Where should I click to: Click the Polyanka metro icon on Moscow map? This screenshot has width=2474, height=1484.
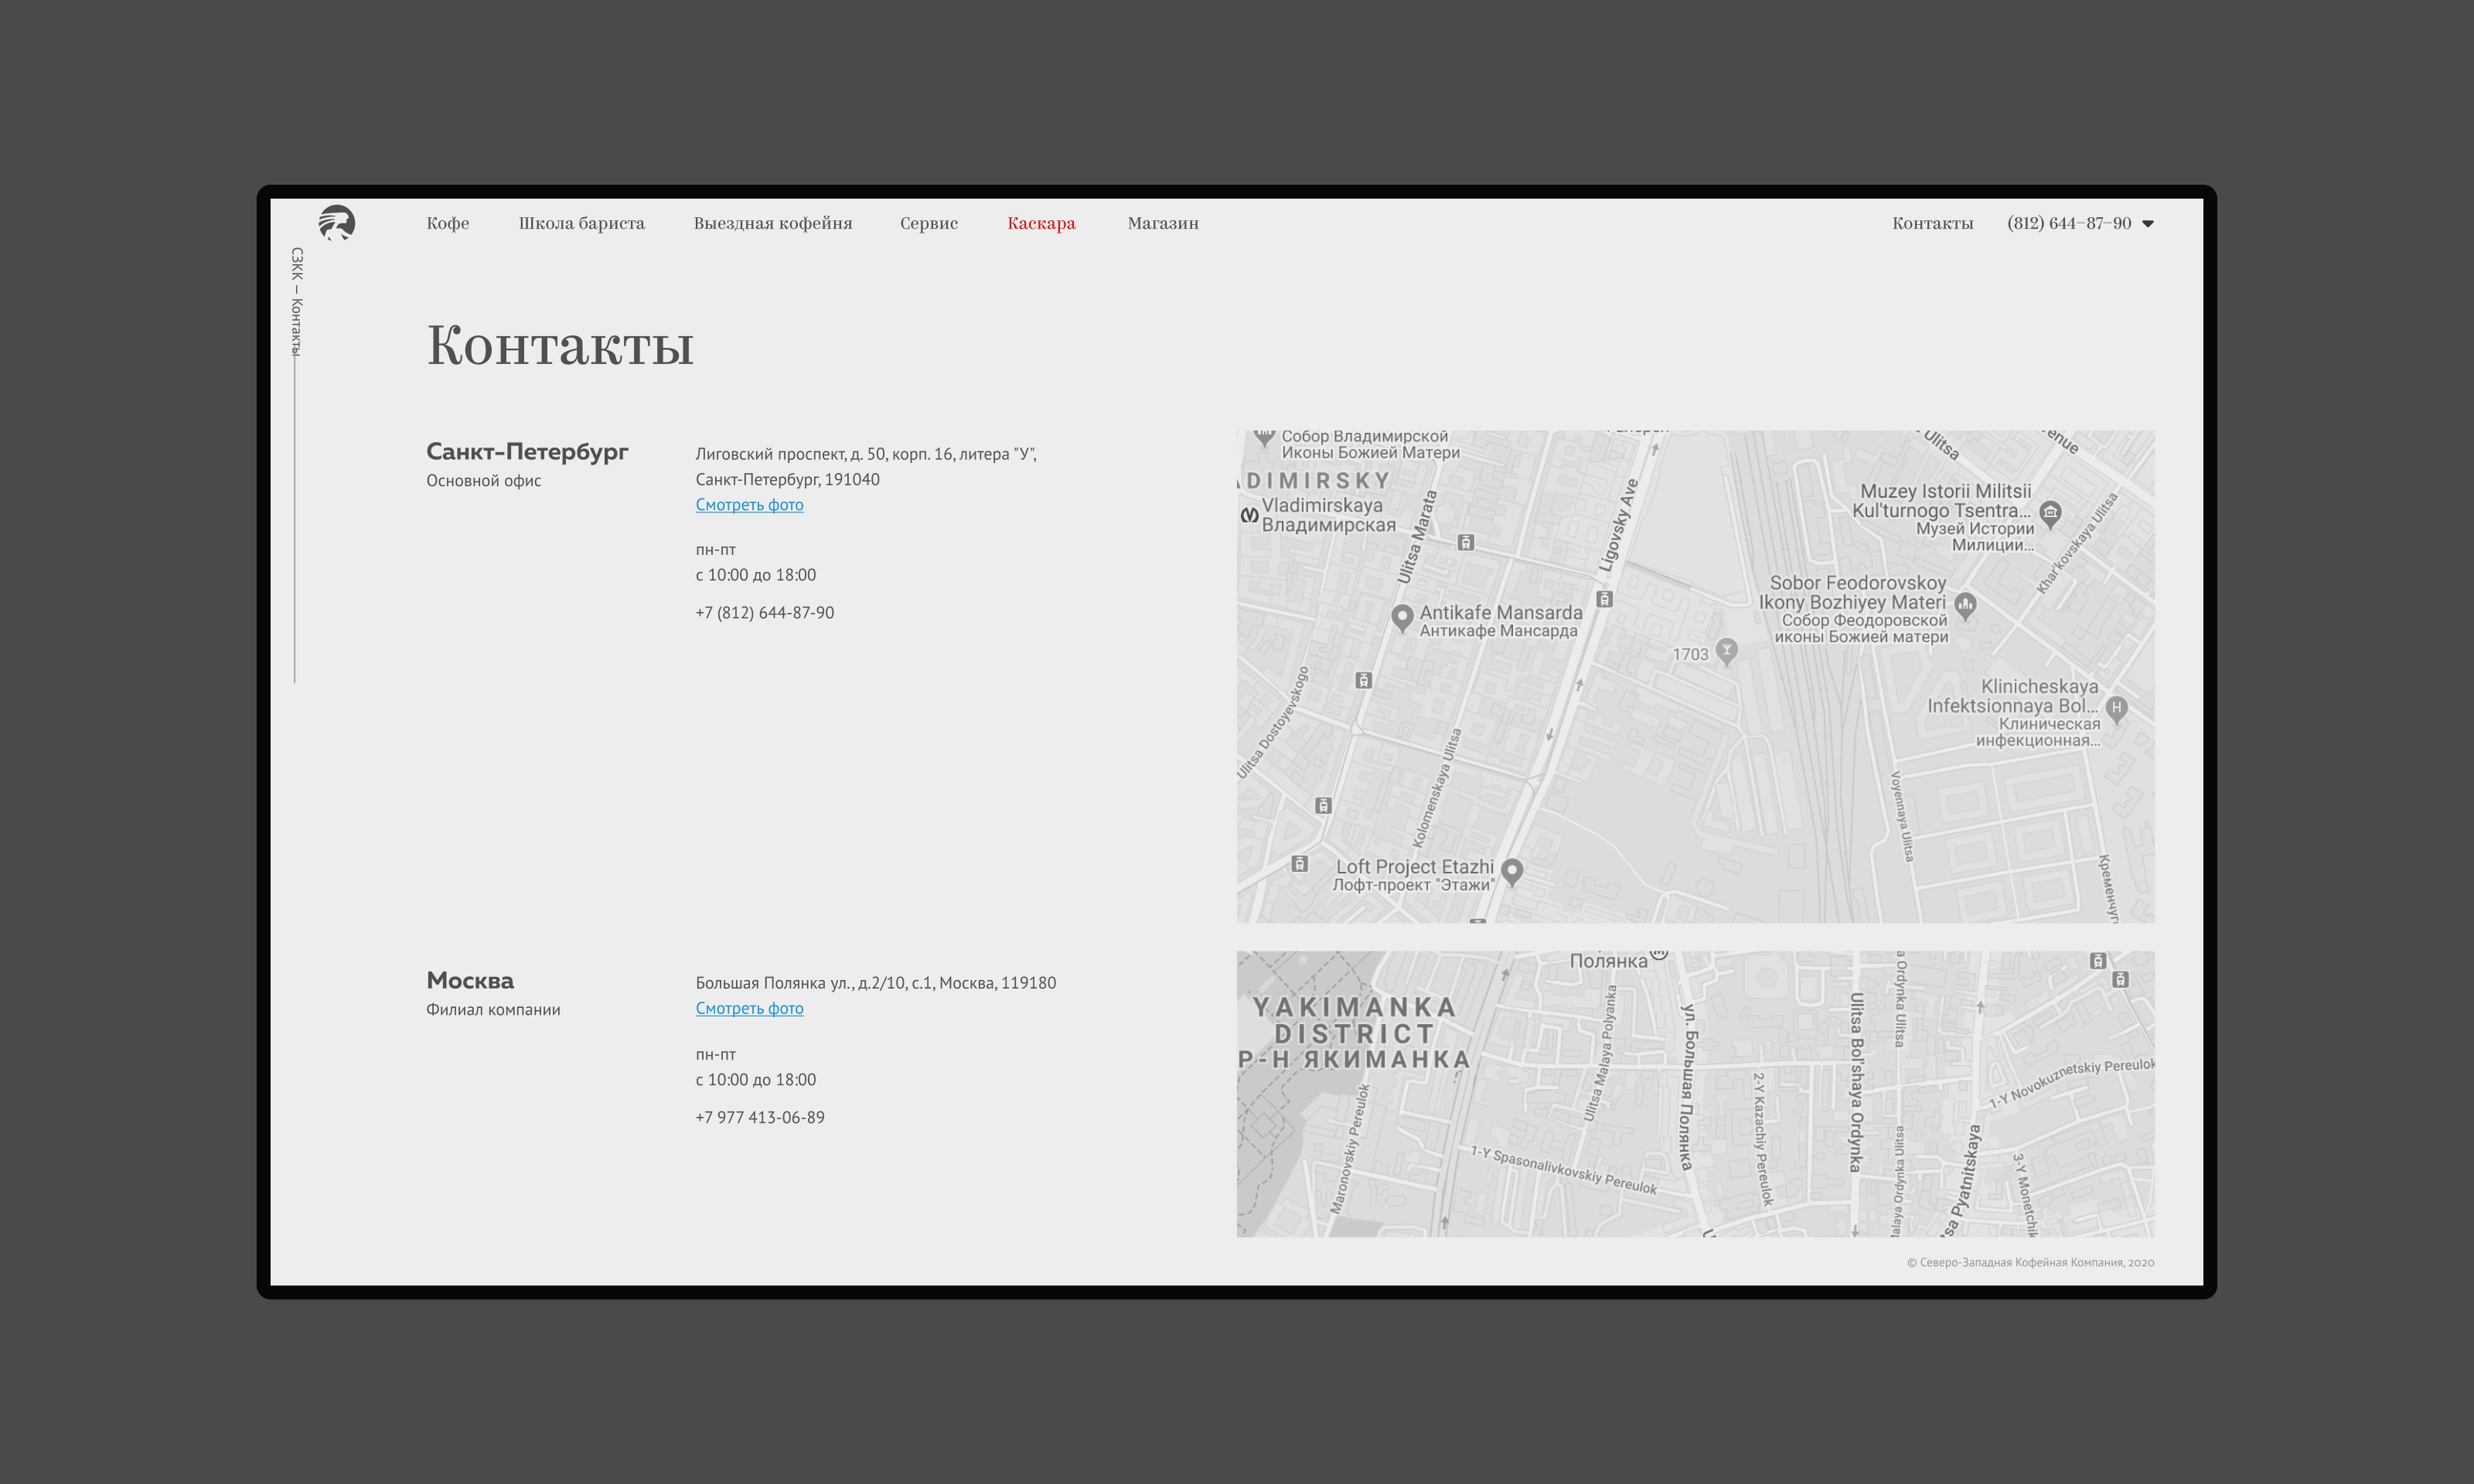coord(1659,954)
